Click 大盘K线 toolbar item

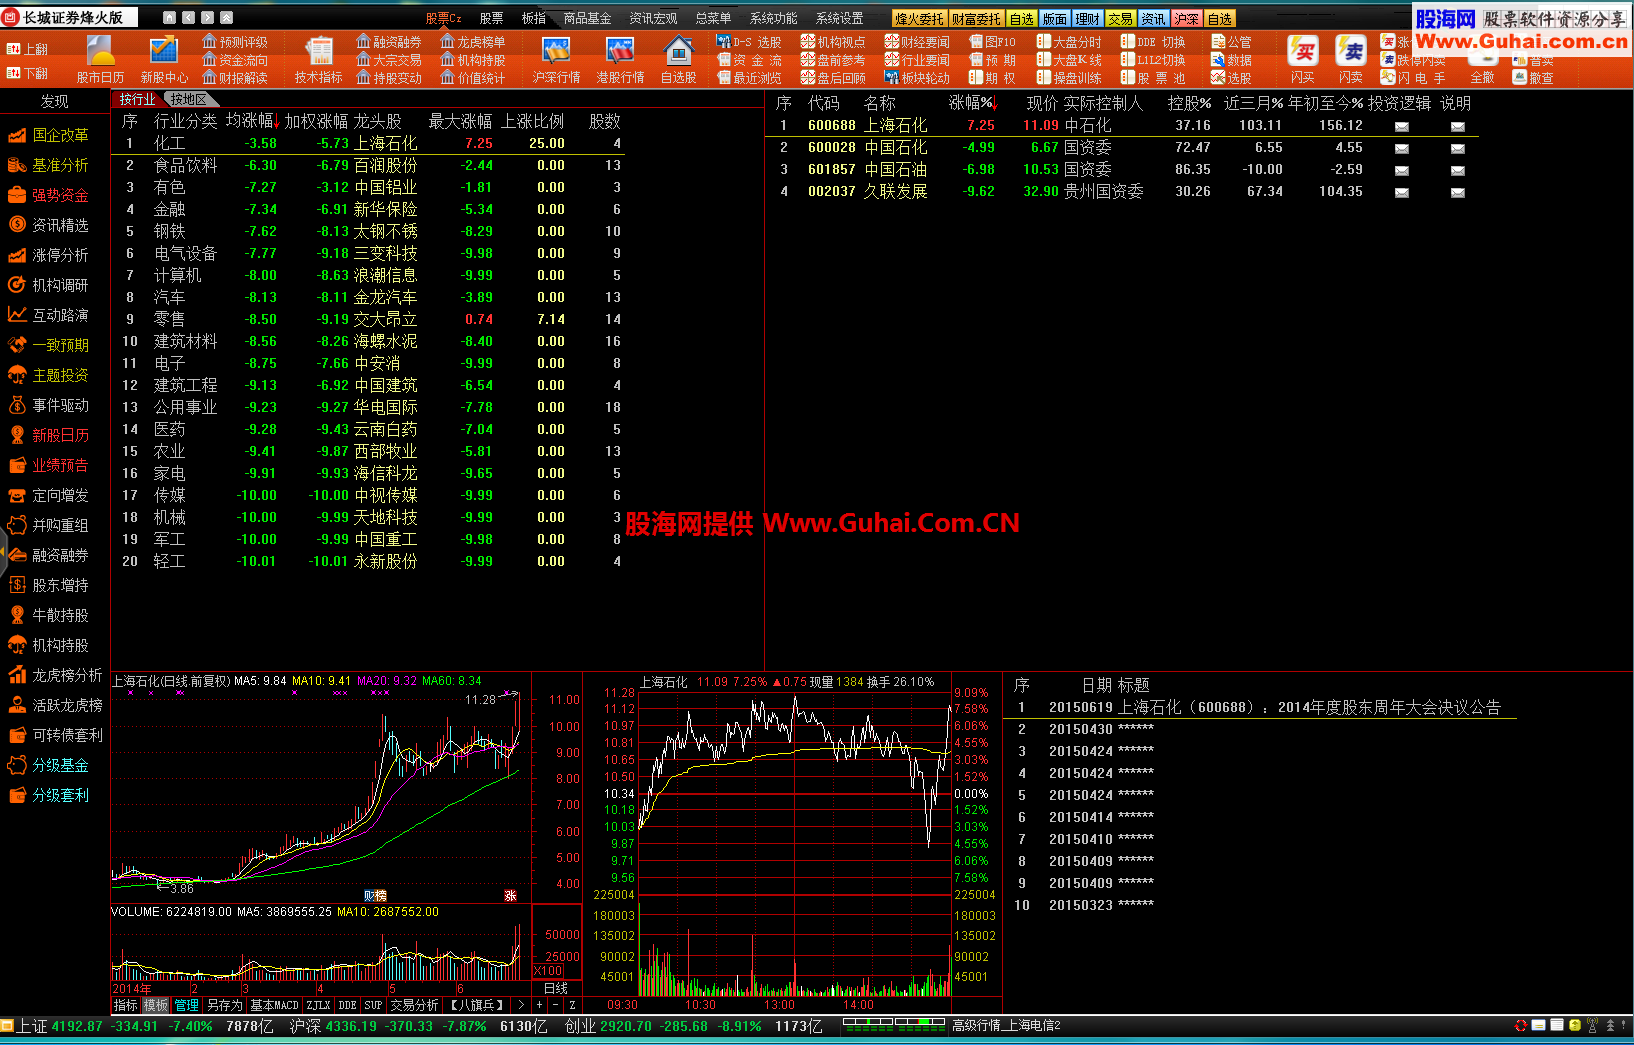pos(1070,60)
